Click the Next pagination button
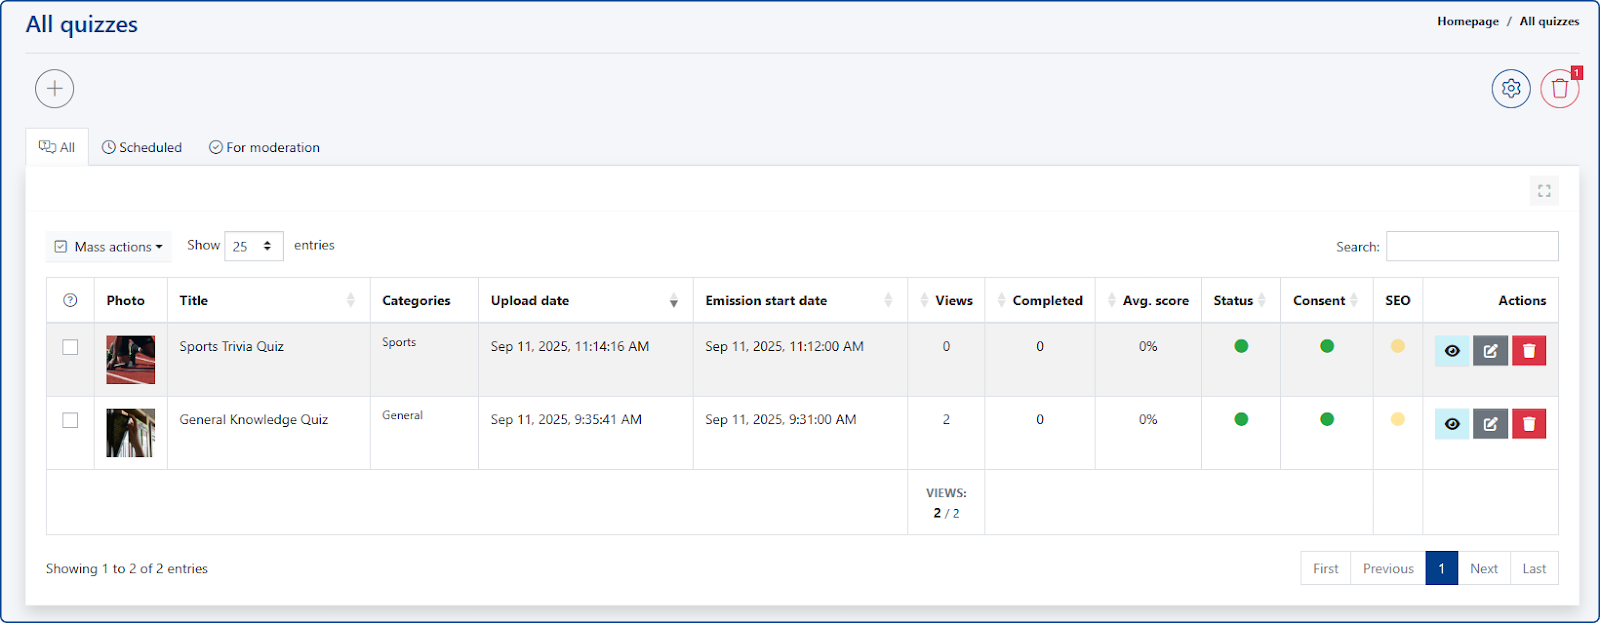Viewport: 1600px width, 623px height. click(x=1483, y=569)
